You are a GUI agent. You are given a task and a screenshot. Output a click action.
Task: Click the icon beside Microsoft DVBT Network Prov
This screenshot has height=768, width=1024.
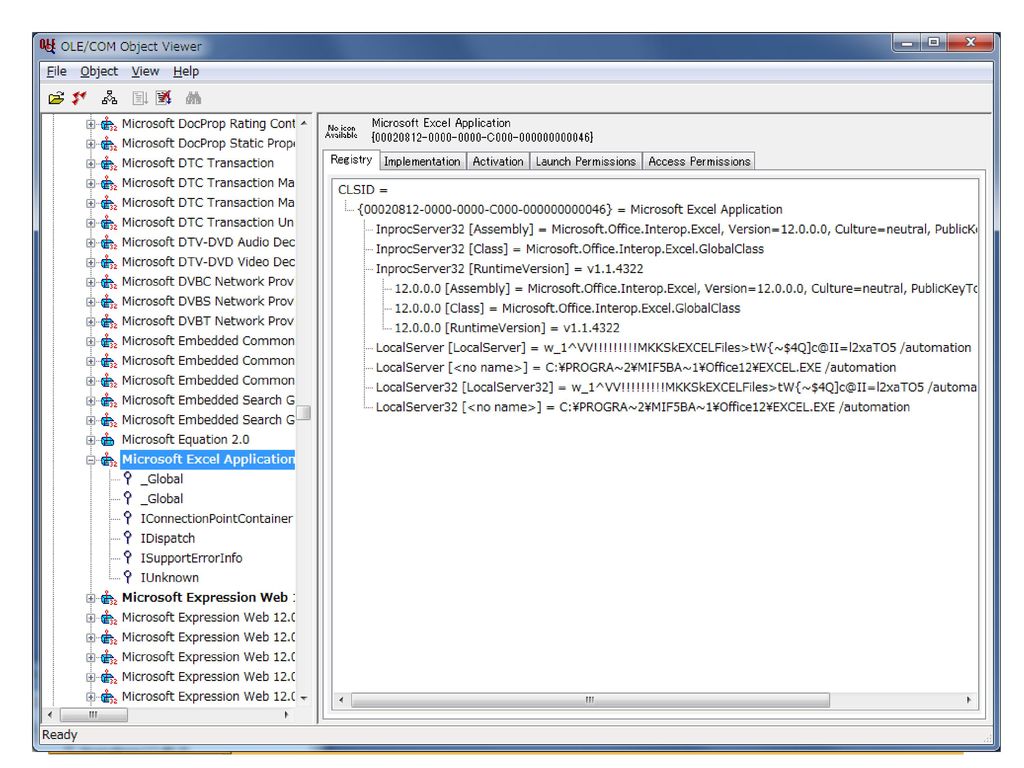[108, 321]
